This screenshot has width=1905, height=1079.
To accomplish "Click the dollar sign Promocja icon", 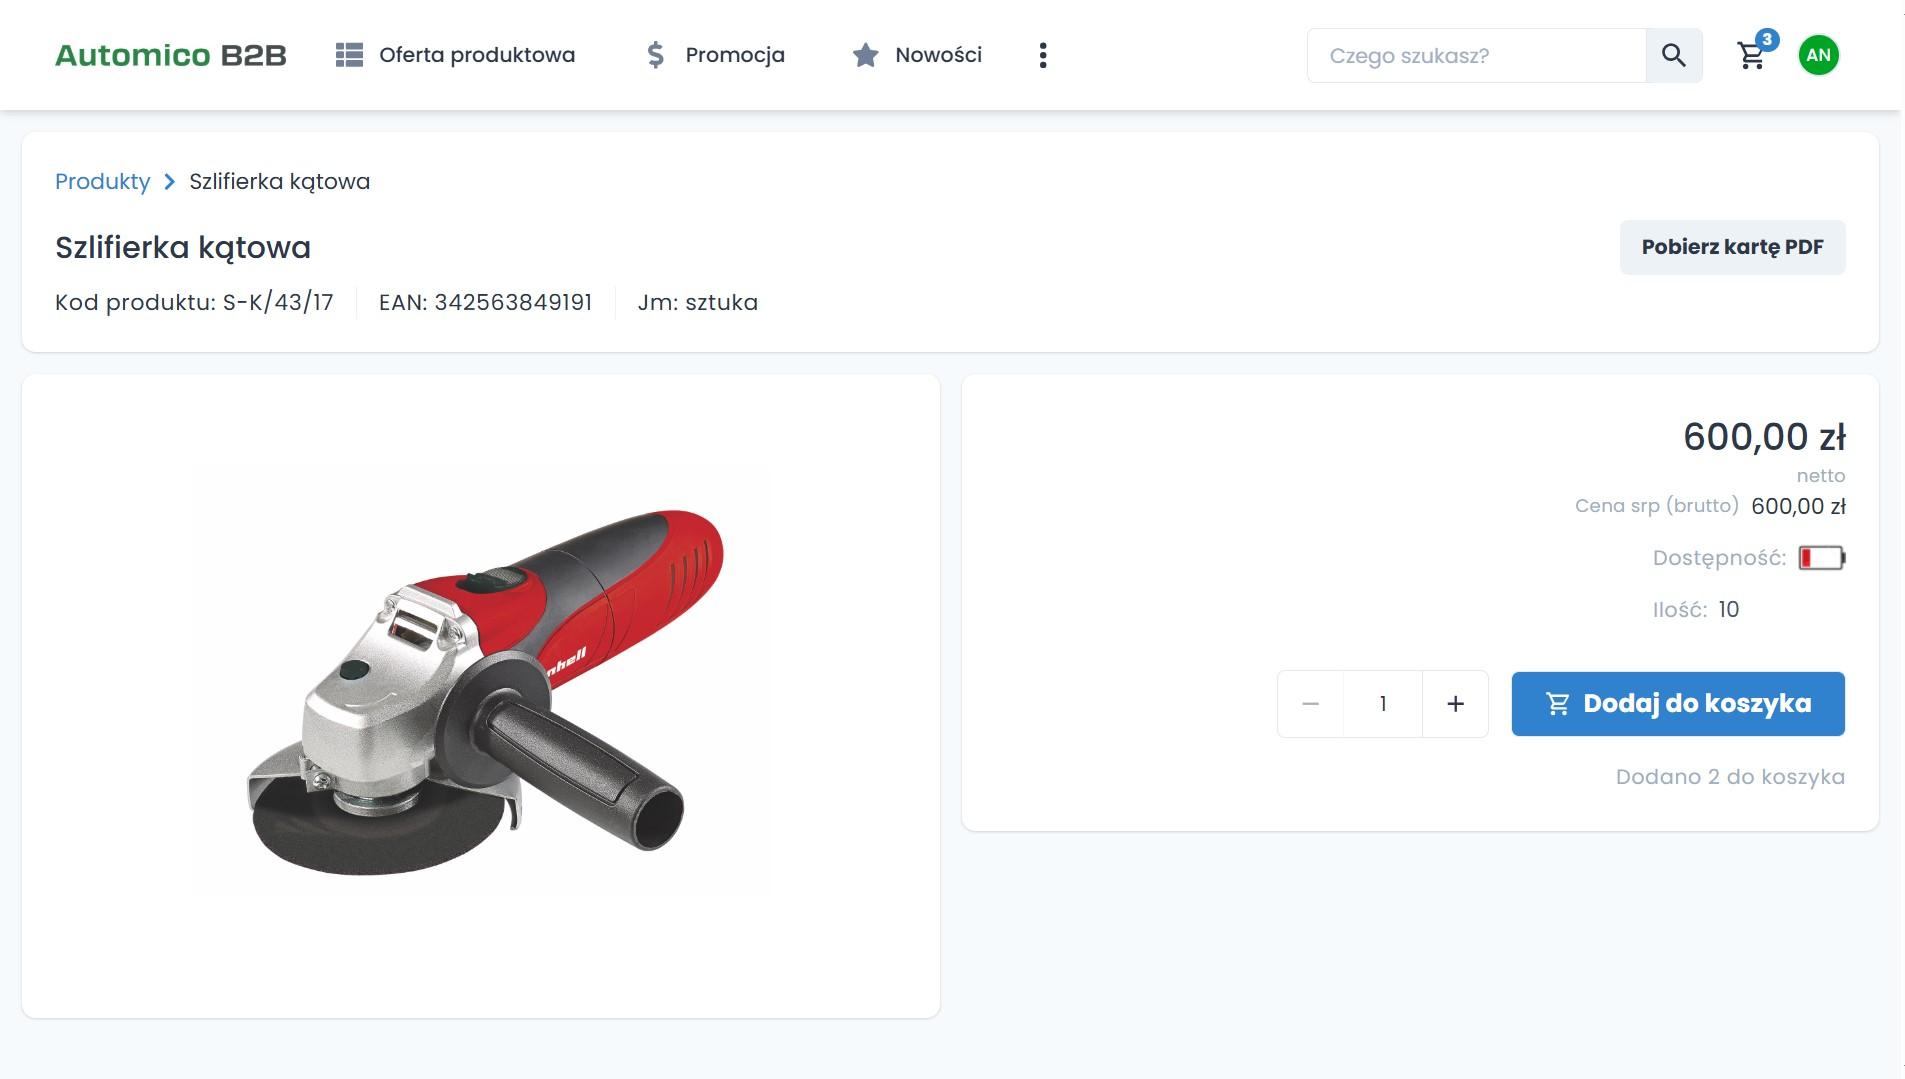I will 655,55.
